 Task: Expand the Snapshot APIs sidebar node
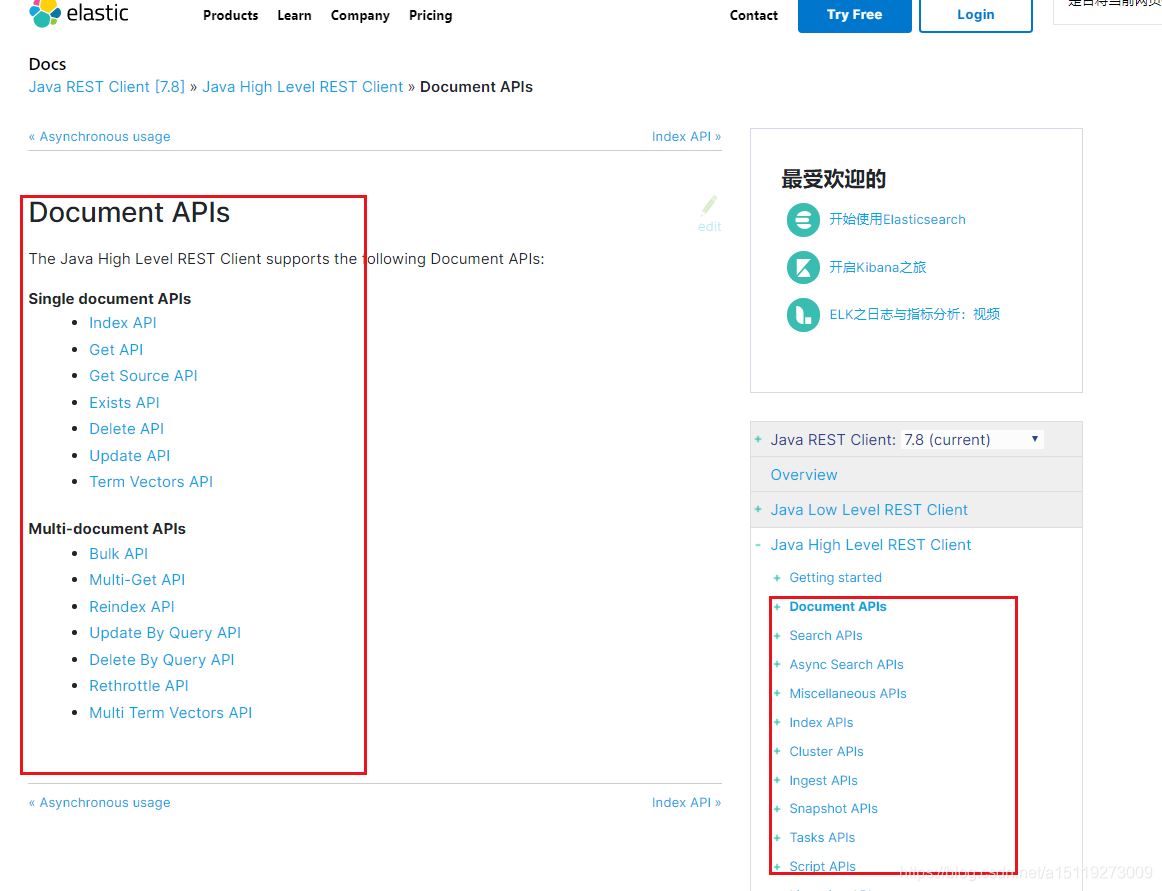pyautogui.click(x=777, y=809)
